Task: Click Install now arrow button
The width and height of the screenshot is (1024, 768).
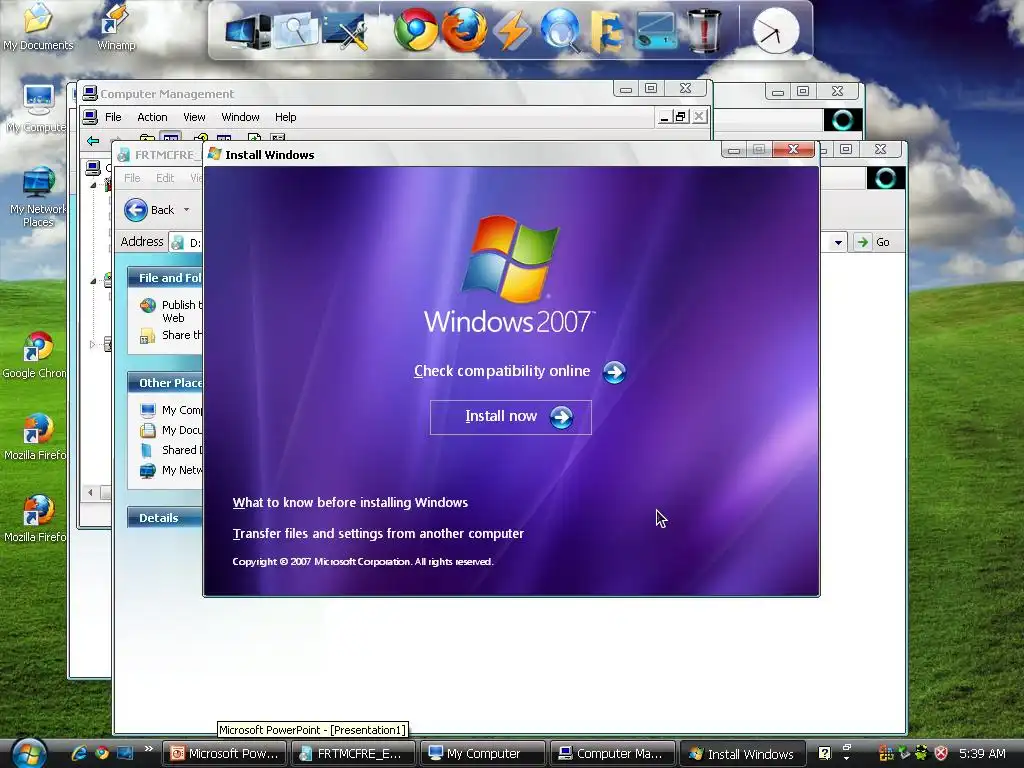Action: (x=511, y=417)
